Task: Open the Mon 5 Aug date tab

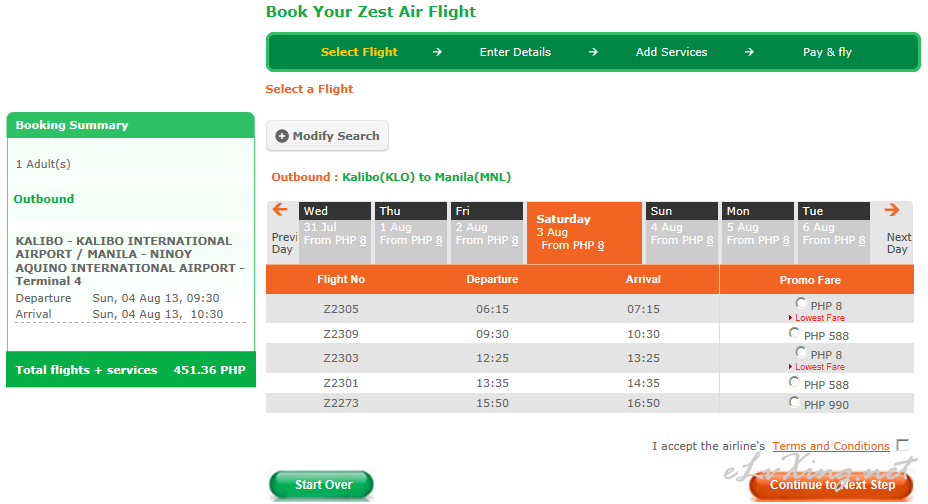Action: pos(758,232)
